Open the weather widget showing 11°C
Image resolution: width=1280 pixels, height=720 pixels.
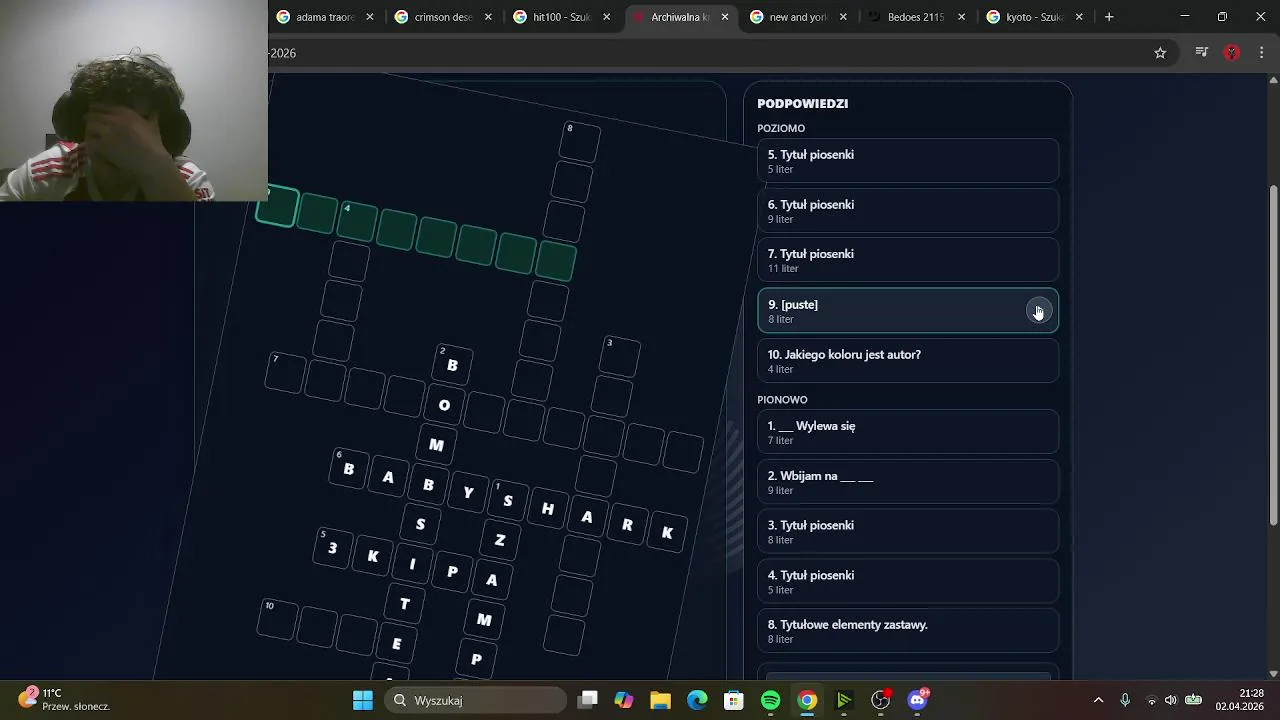tap(64, 699)
